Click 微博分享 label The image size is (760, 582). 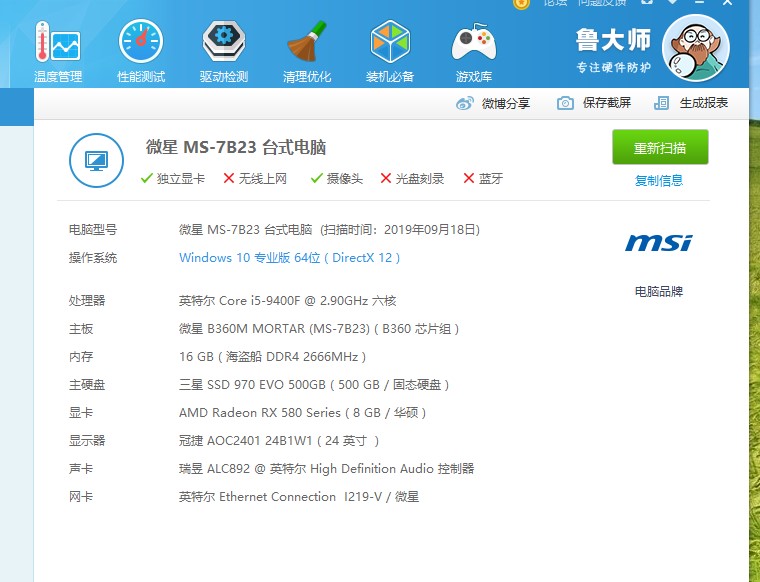[506, 103]
